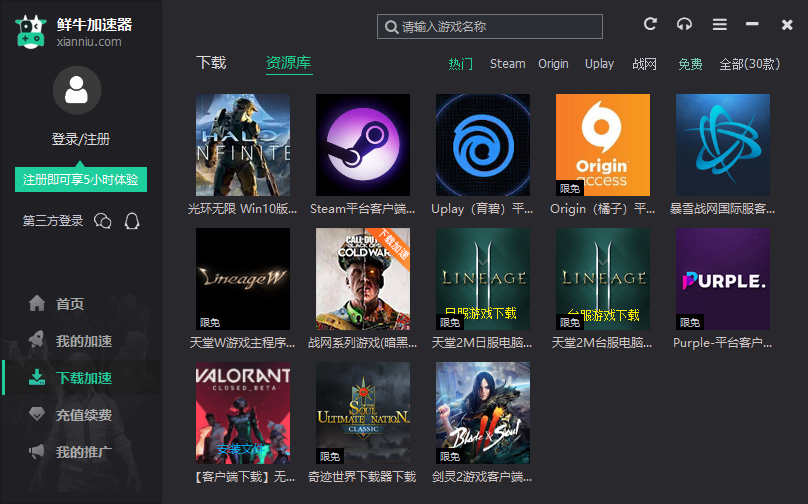
Task: Go to 首页 in the sidebar
Action: (x=70, y=304)
